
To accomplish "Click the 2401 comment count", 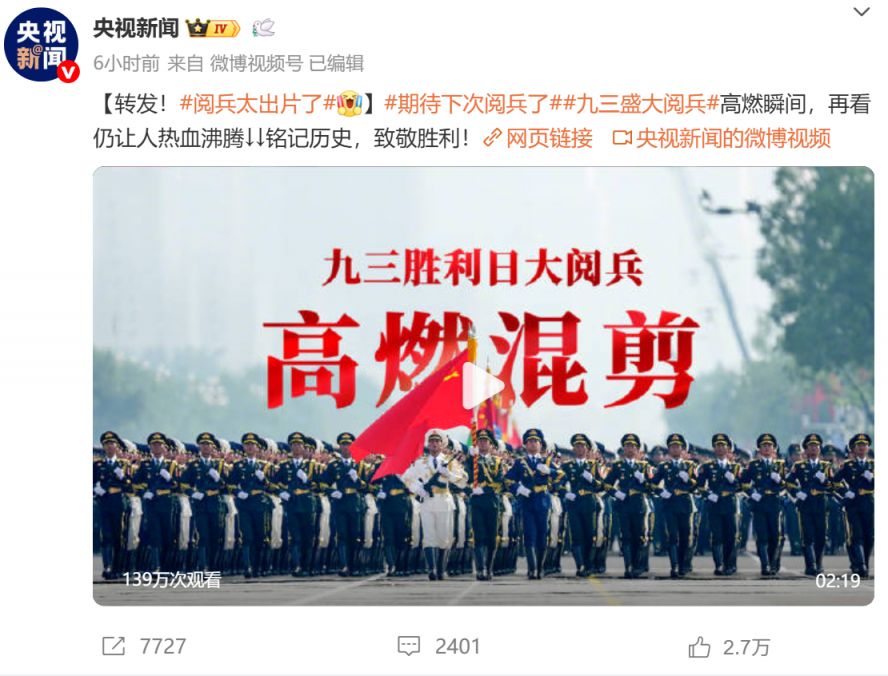I will (457, 646).
